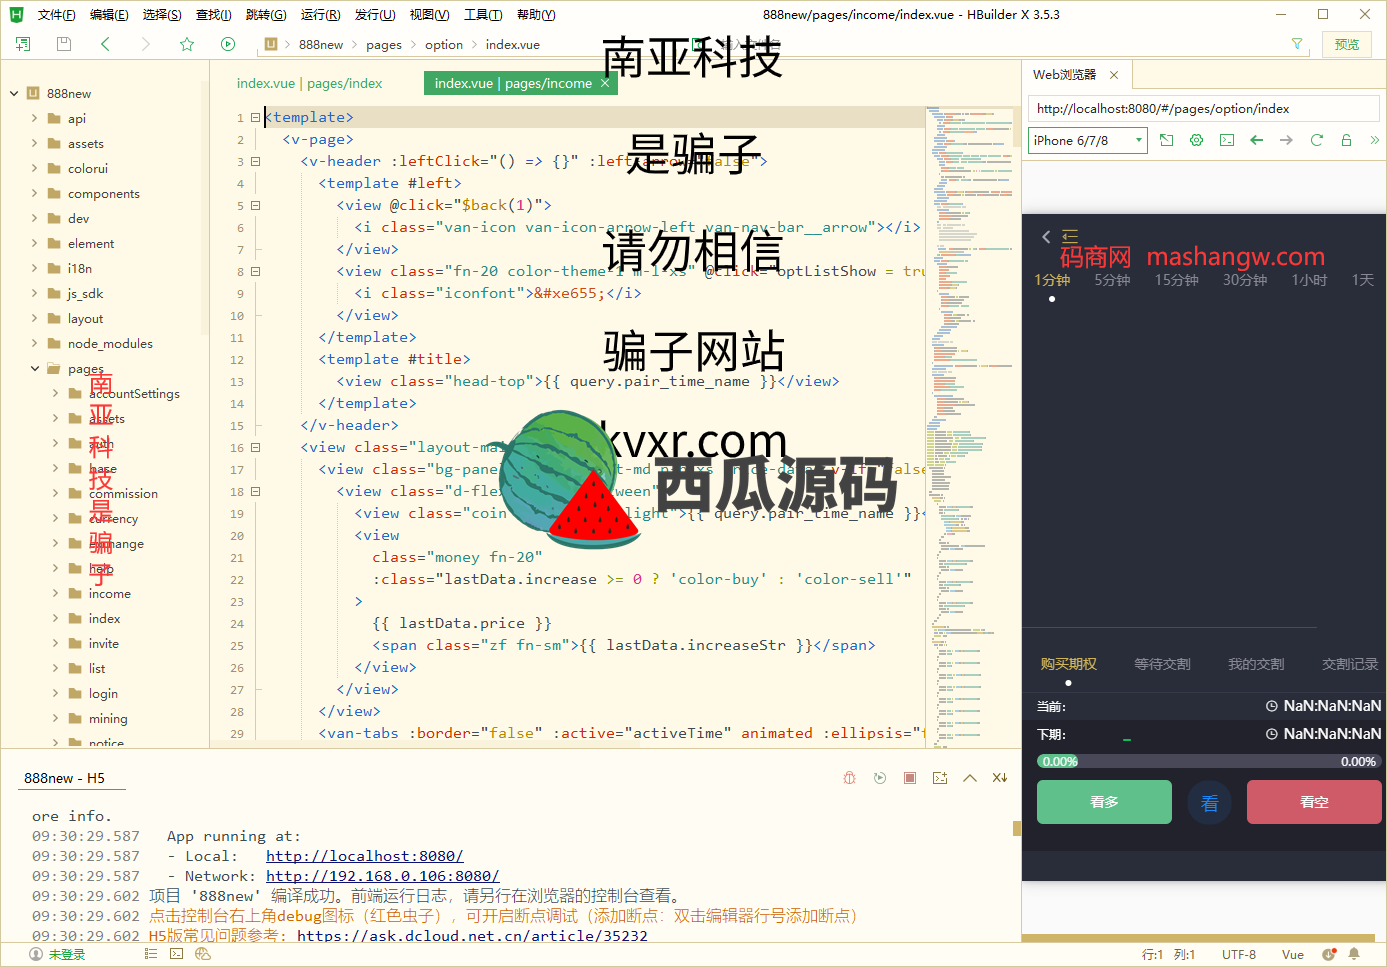Click the save file toolbar icon
Image resolution: width=1387 pixels, height=967 pixels.
[x=64, y=44]
